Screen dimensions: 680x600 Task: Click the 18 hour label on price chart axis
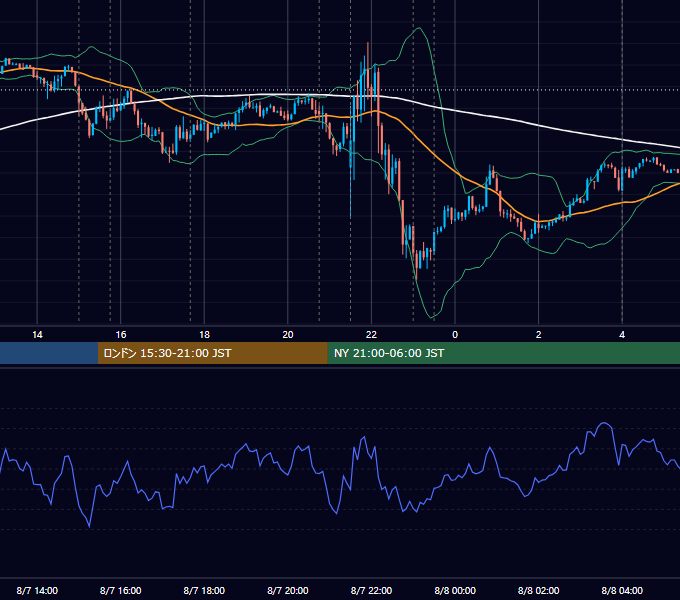pyautogui.click(x=204, y=335)
